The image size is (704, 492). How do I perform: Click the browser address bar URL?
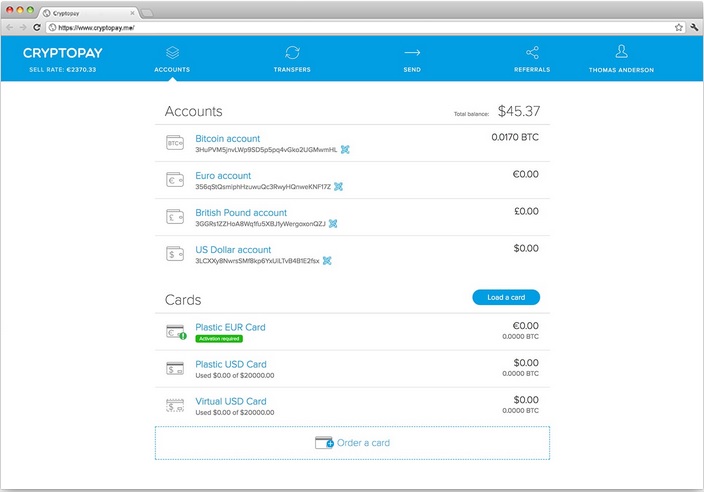pos(97,27)
